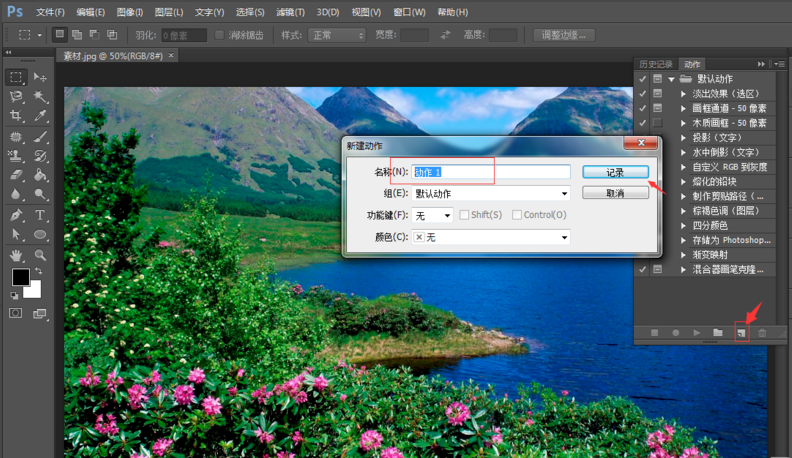Click the 取消 cancel button
The height and width of the screenshot is (458, 792).
coord(615,193)
